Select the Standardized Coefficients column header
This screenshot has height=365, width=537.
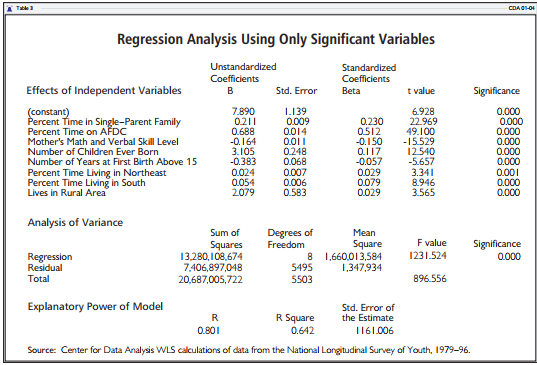(369, 73)
